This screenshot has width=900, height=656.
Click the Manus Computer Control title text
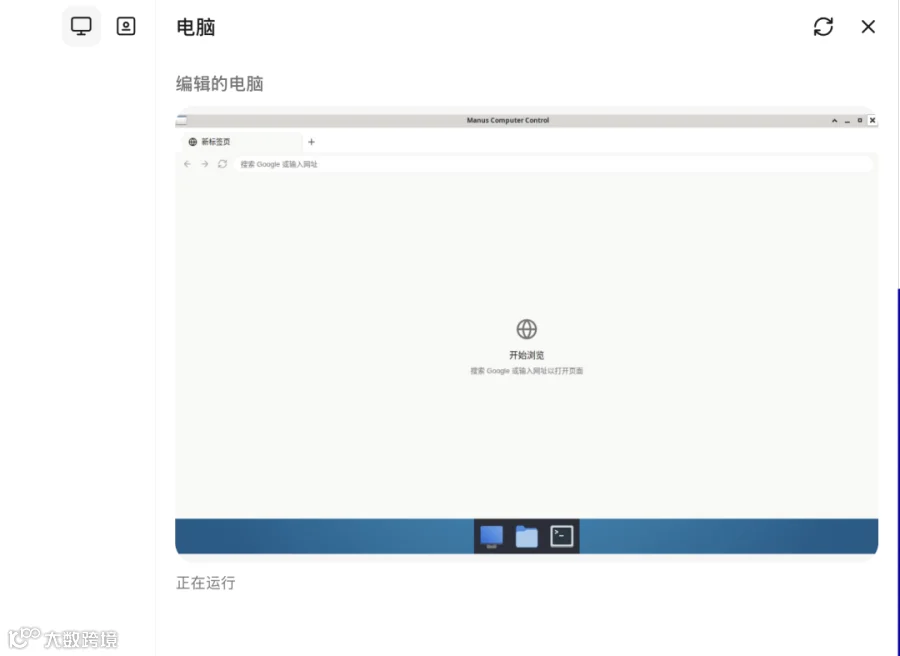[507, 121]
